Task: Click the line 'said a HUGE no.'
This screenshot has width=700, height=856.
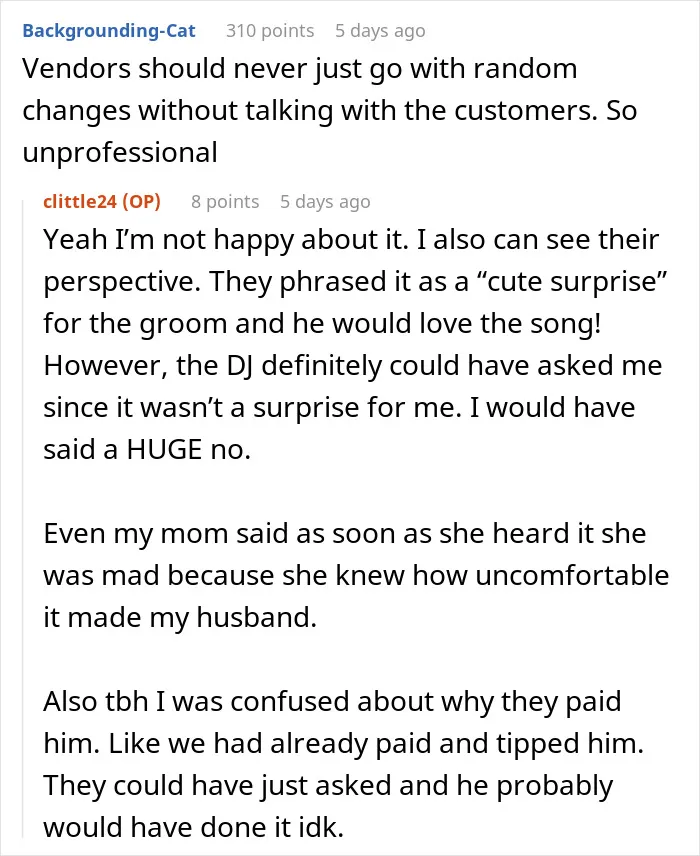Action: 147,449
